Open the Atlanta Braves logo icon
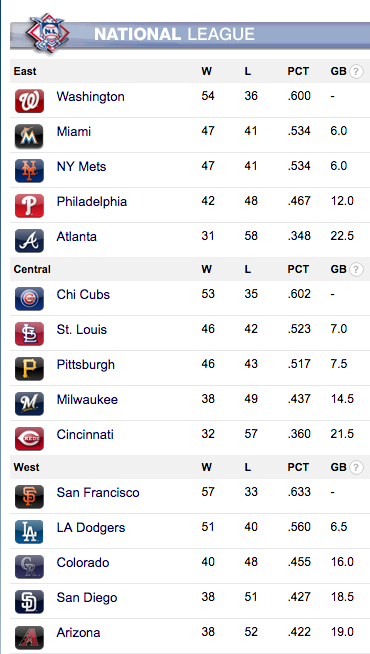This screenshot has height=654, width=370. click(x=29, y=241)
